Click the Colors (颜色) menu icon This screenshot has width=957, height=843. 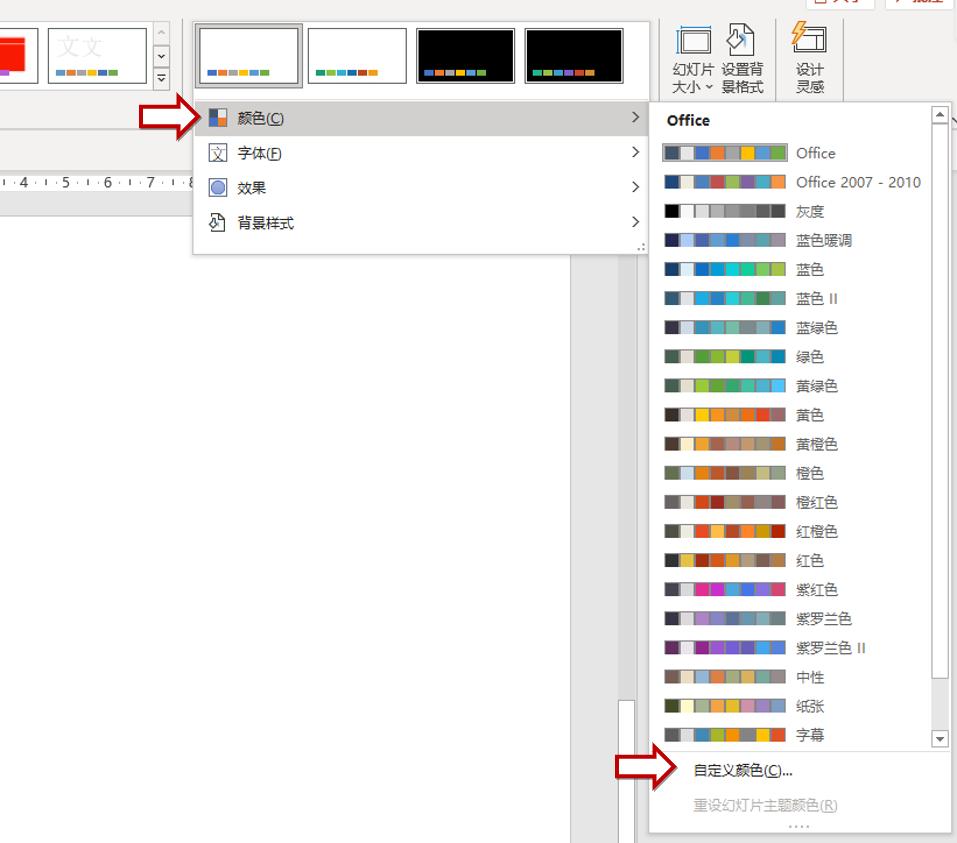218,118
